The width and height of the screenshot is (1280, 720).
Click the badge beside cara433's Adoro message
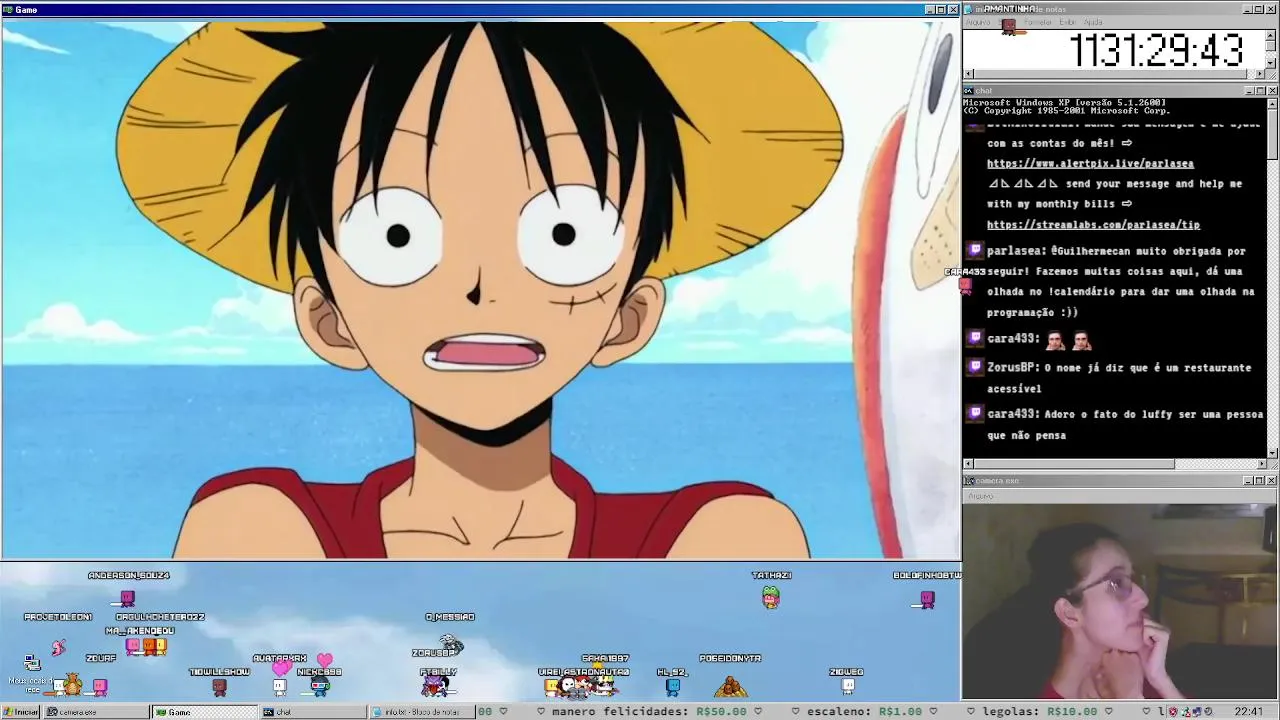pyautogui.click(x=976, y=413)
